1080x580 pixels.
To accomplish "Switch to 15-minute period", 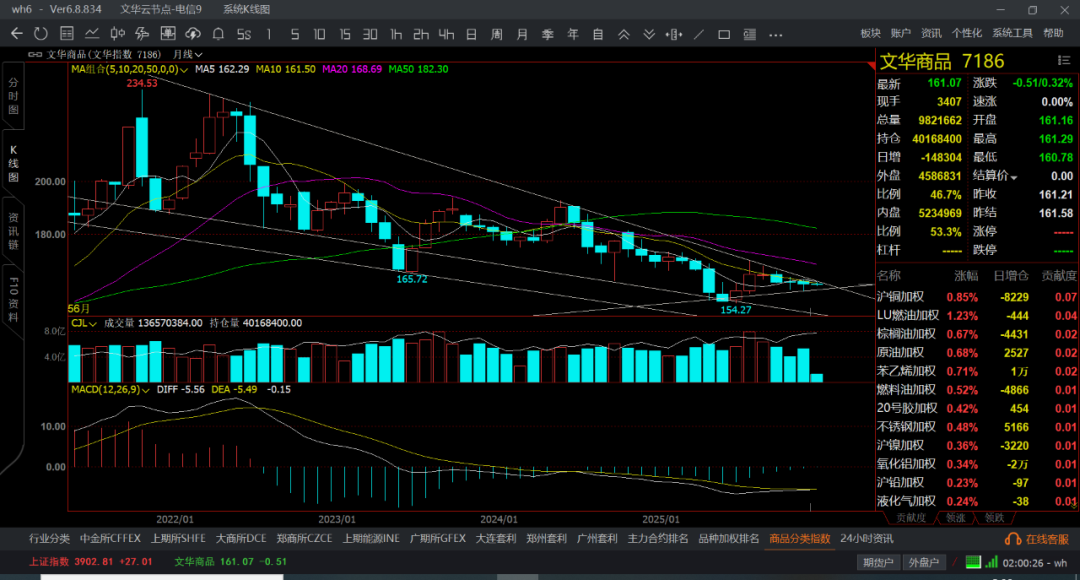I will (344, 34).
